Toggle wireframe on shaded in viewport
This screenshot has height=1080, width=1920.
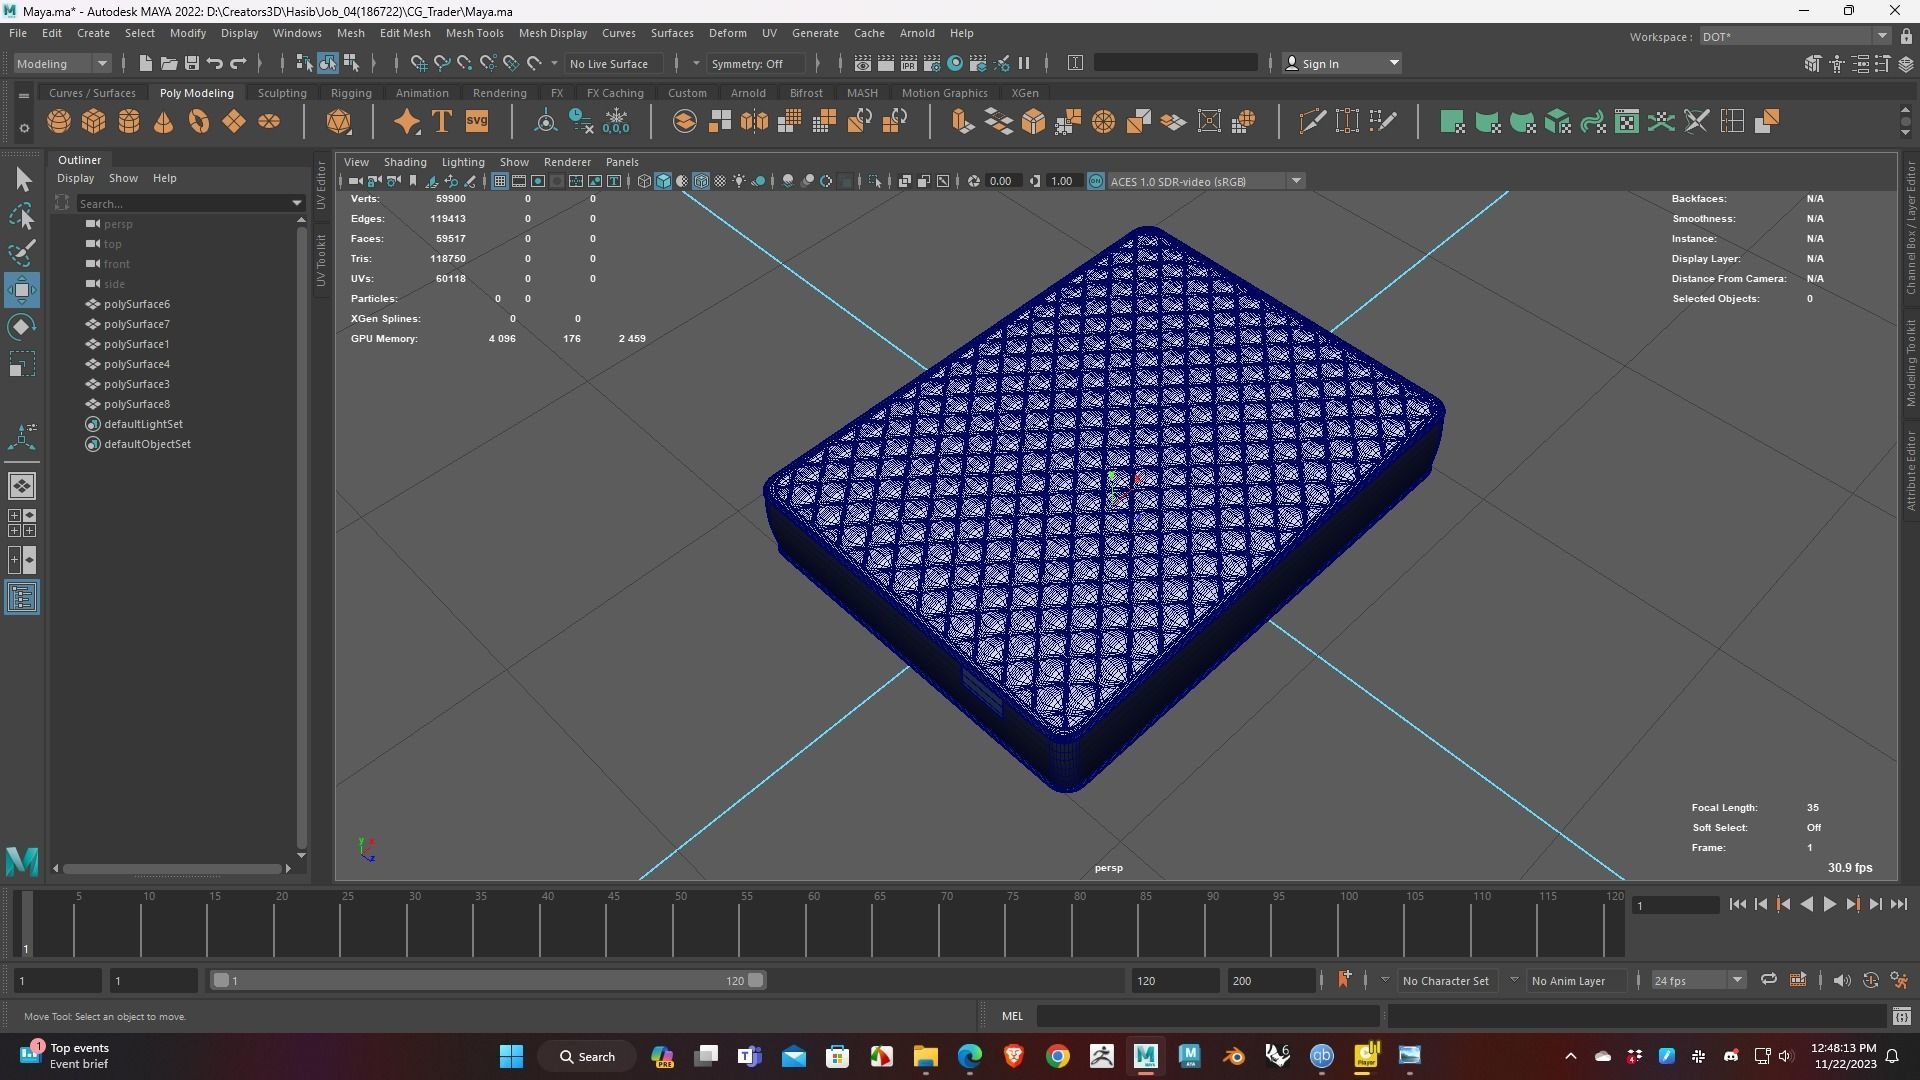click(x=700, y=181)
